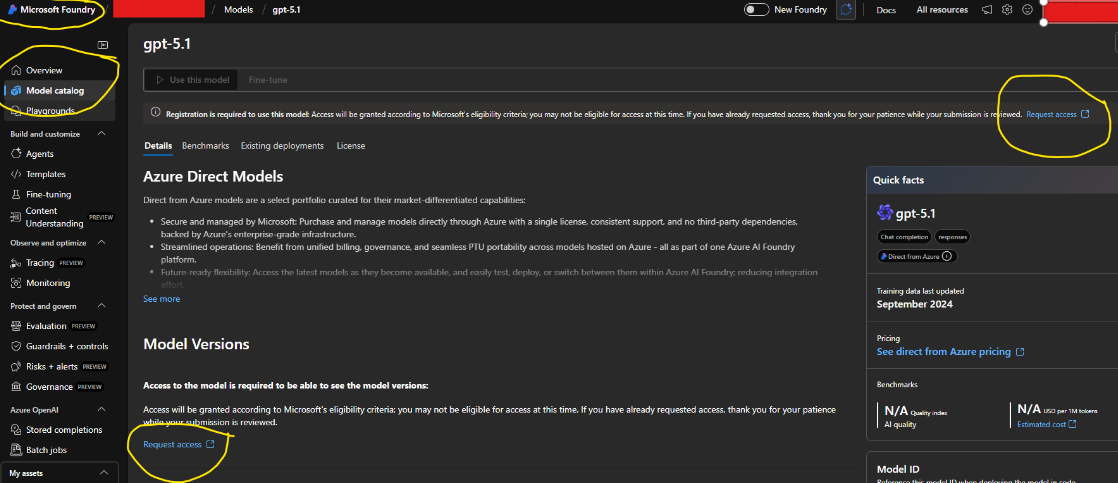Viewport: 1118px width, 483px height.
Task: Collapse the Protect and govern section
Action: [101, 306]
